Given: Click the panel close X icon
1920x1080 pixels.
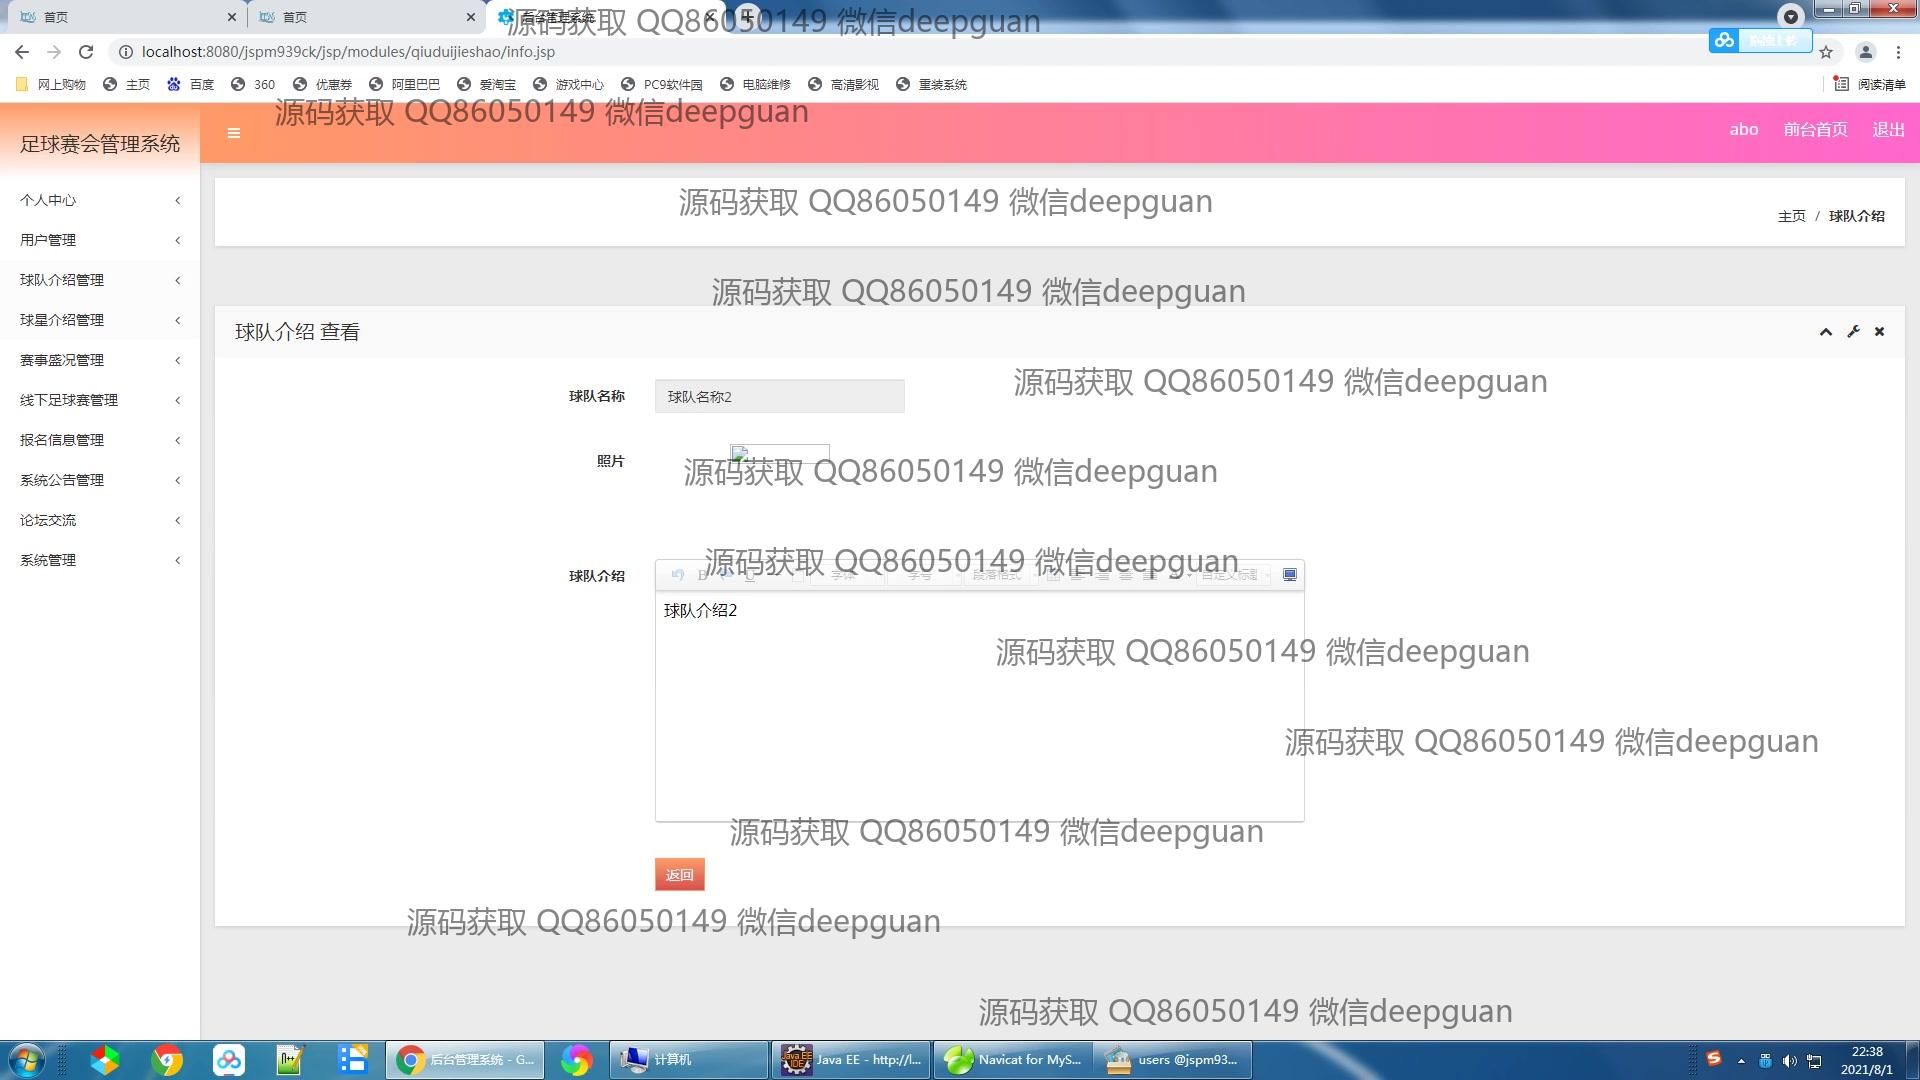Looking at the screenshot, I should [x=1879, y=332].
